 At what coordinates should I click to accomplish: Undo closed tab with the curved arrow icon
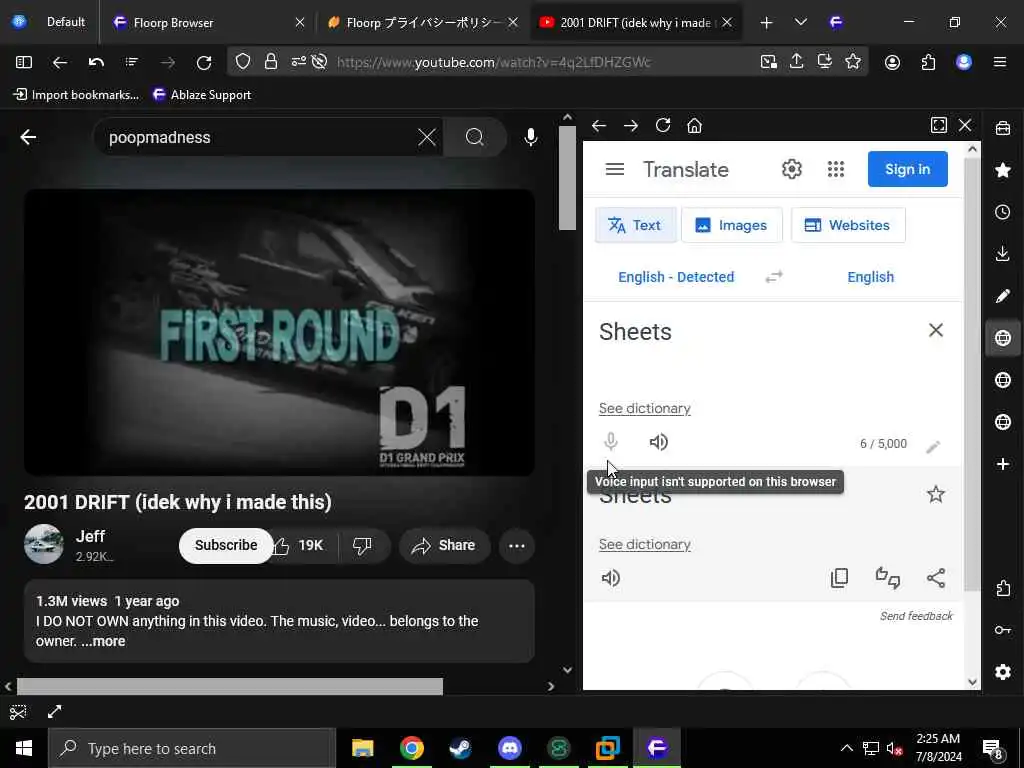(x=96, y=62)
